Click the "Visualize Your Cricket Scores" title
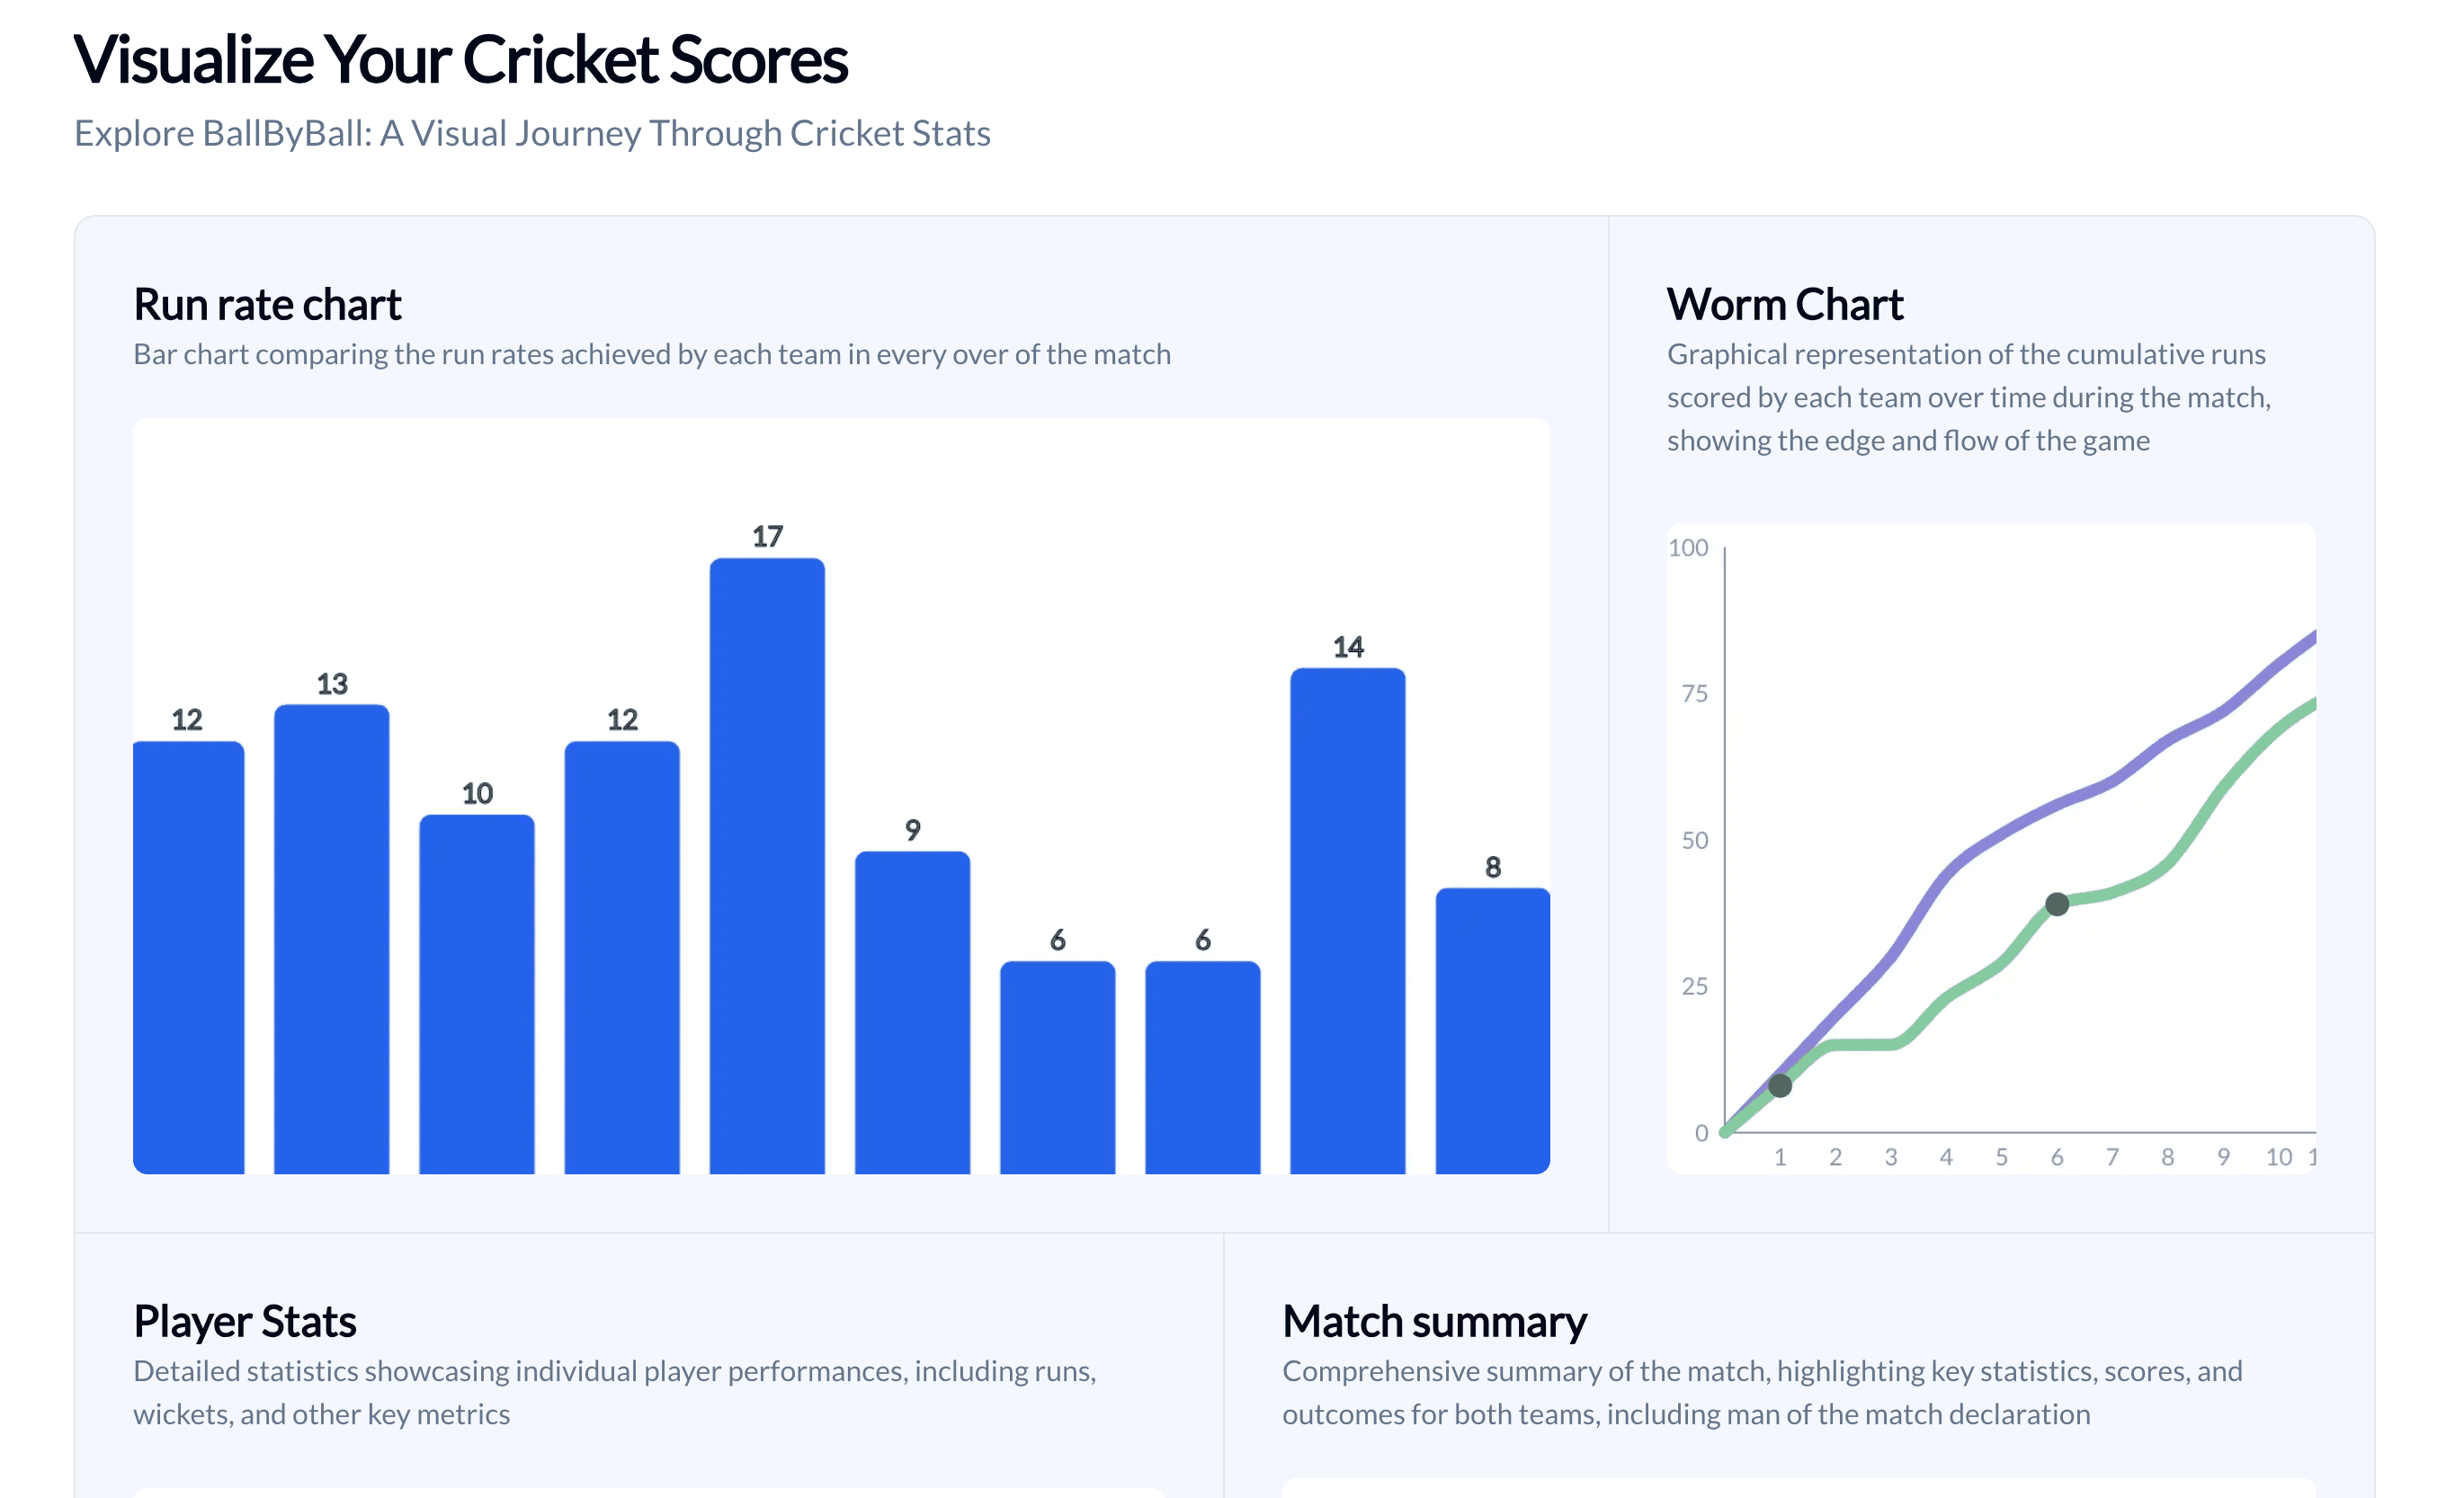 460,60
